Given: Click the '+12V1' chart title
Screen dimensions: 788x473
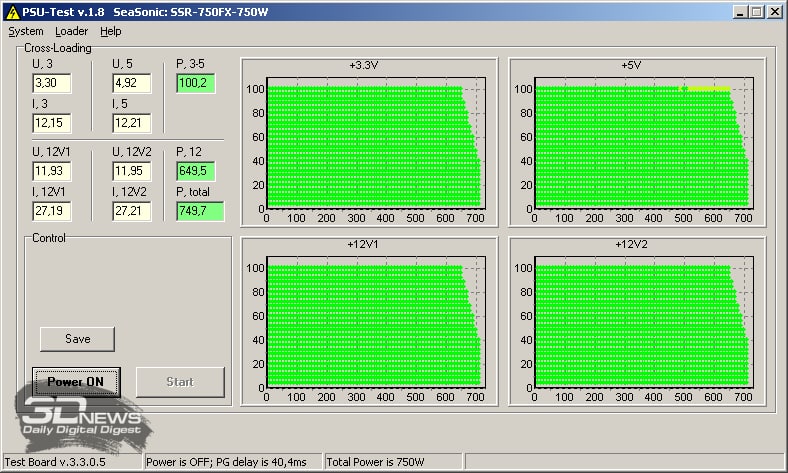Looking at the screenshot, I should pos(363,244).
